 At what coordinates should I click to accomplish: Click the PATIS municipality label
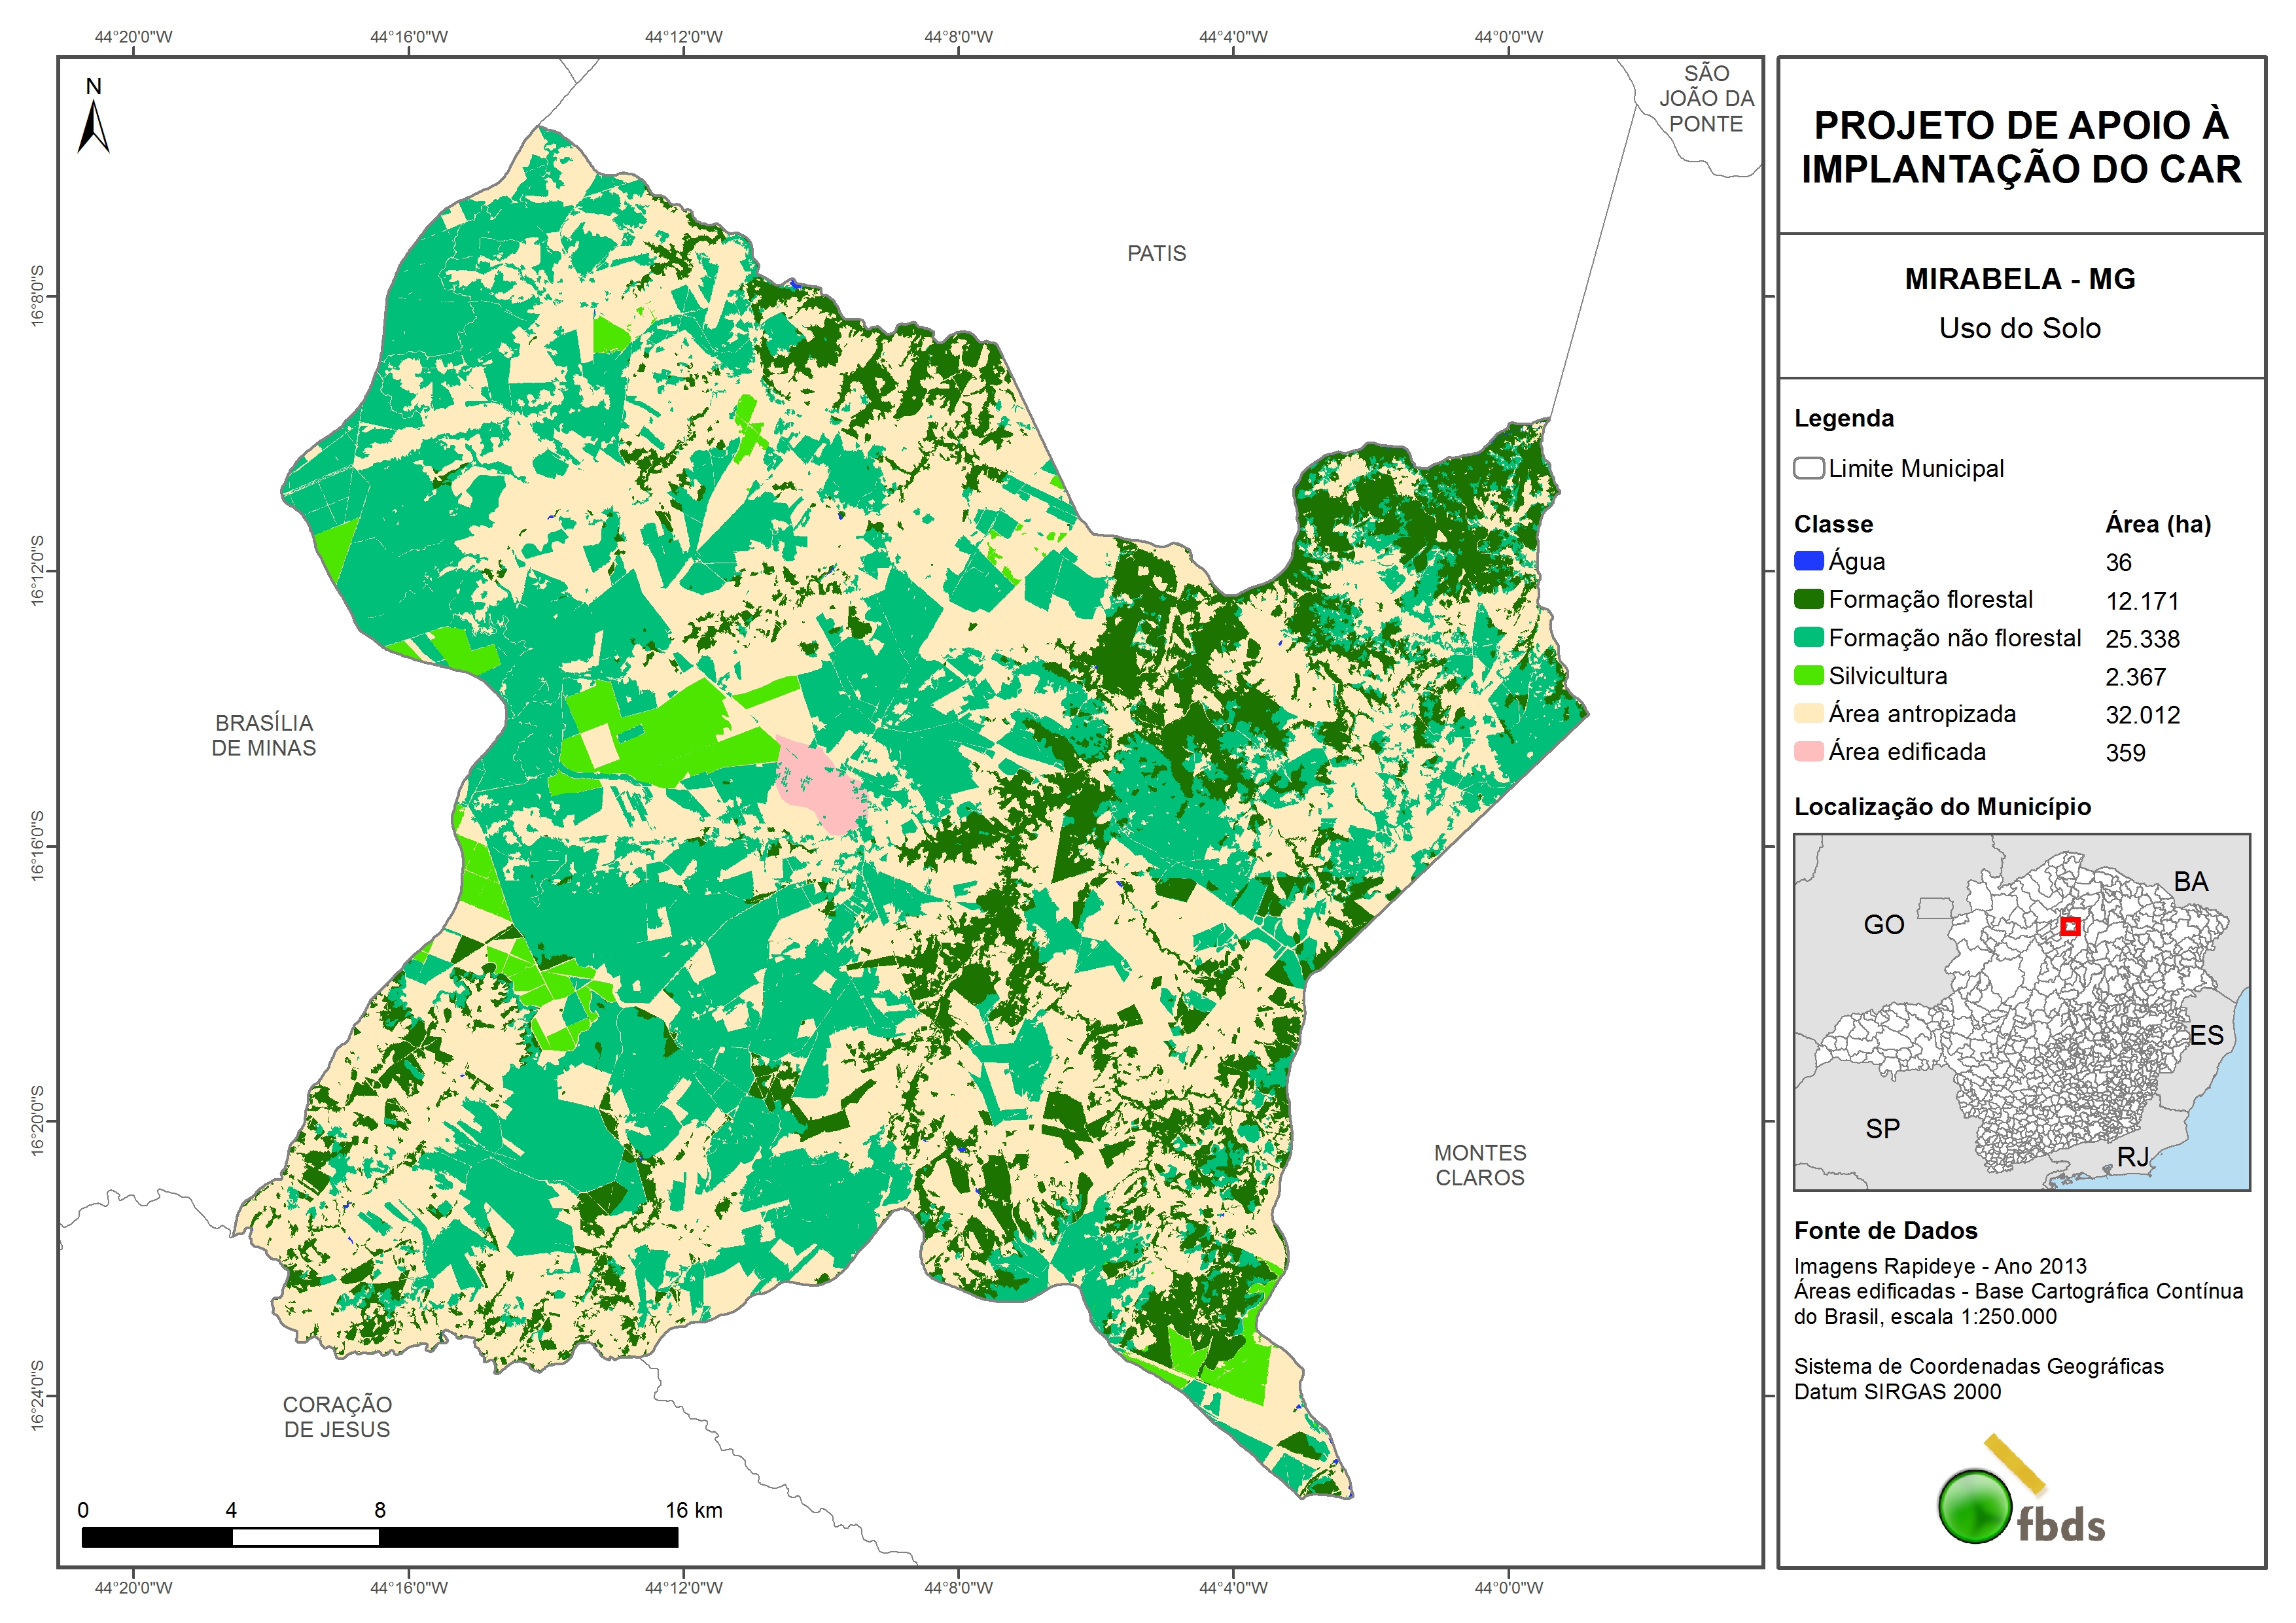point(1156,254)
